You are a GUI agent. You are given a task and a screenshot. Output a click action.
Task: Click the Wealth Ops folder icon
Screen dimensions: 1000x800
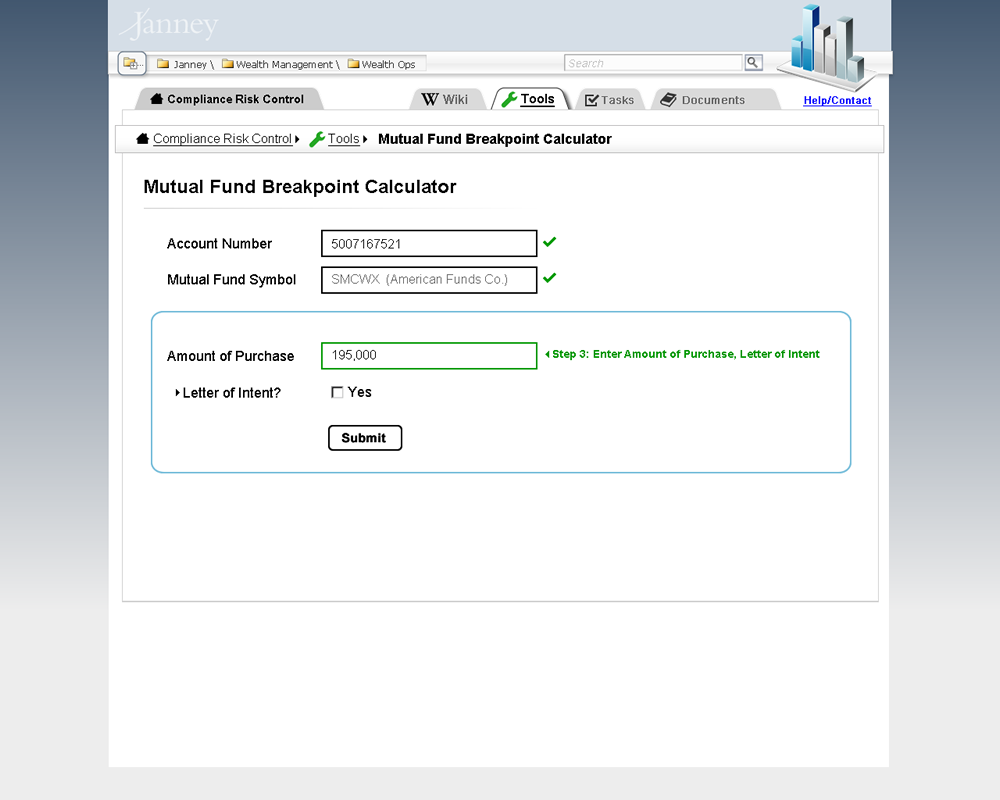click(355, 63)
